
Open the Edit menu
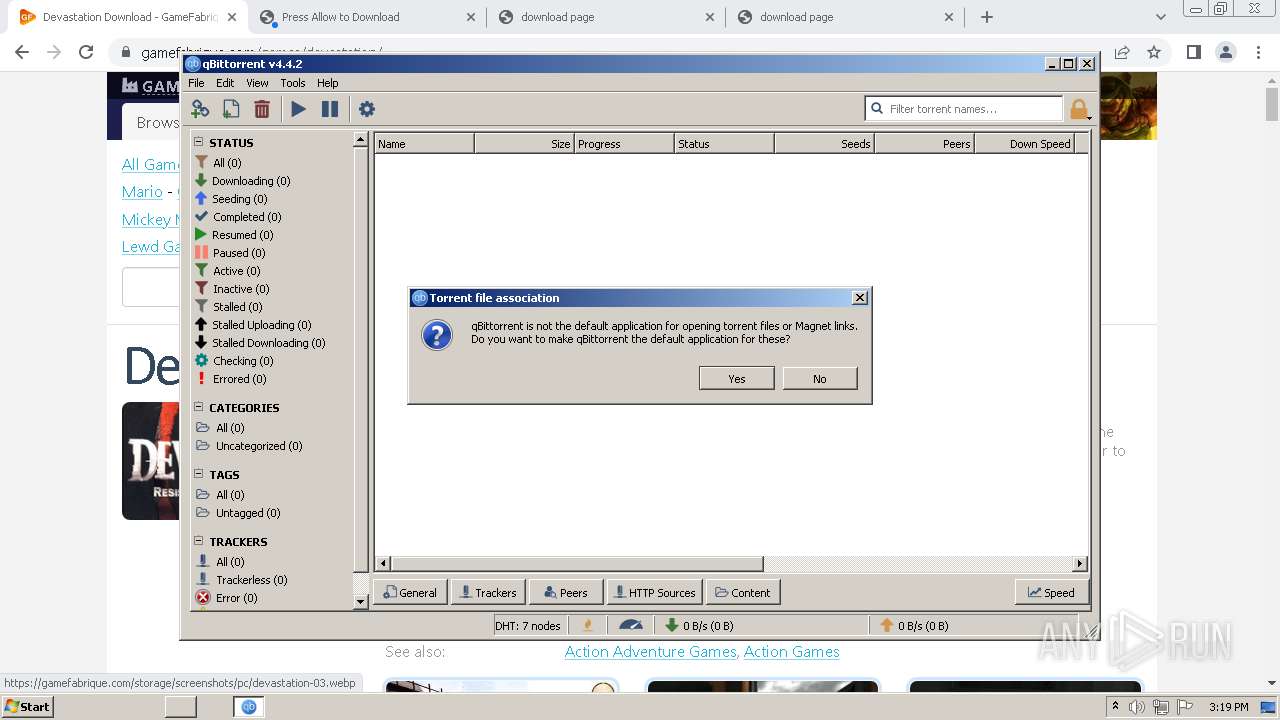click(x=225, y=83)
